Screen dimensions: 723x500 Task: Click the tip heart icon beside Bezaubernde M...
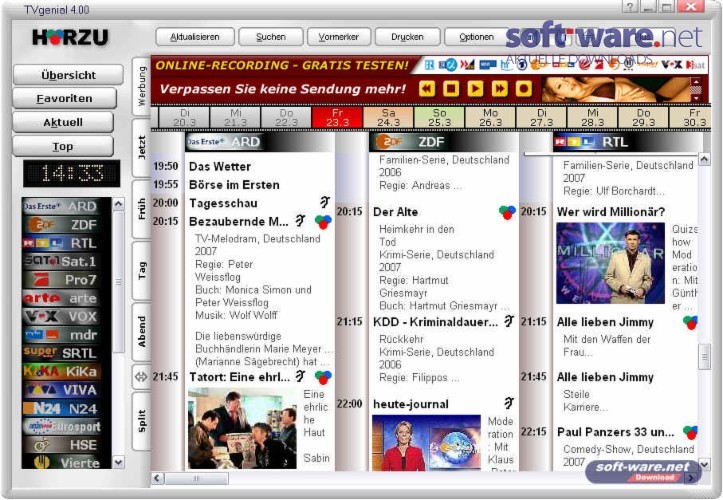click(x=323, y=221)
